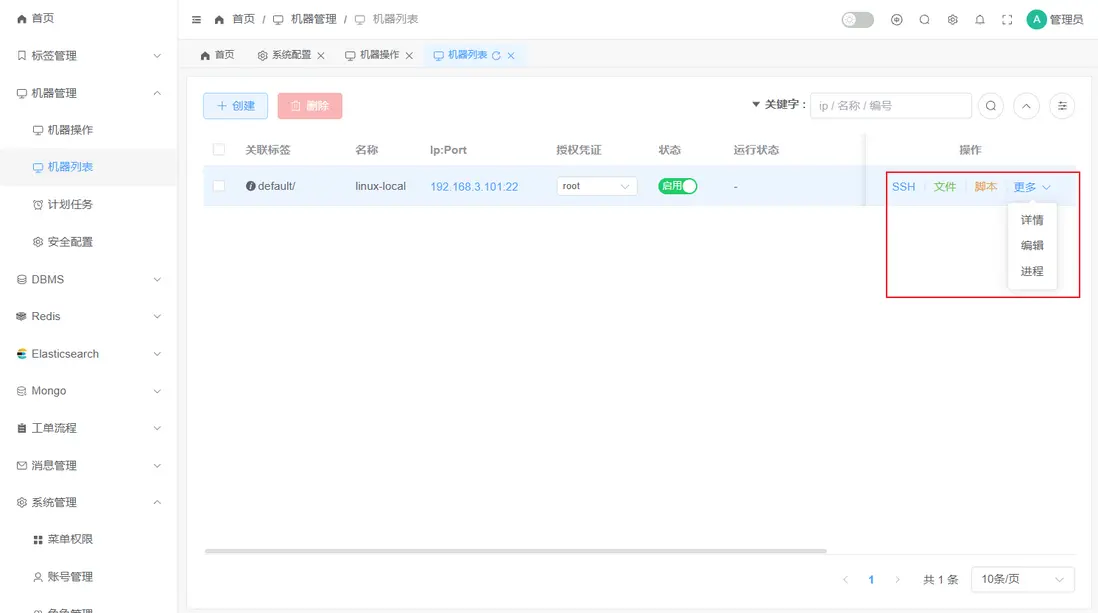
Task: Expand Redis sidebar menu
Action: click(x=88, y=316)
